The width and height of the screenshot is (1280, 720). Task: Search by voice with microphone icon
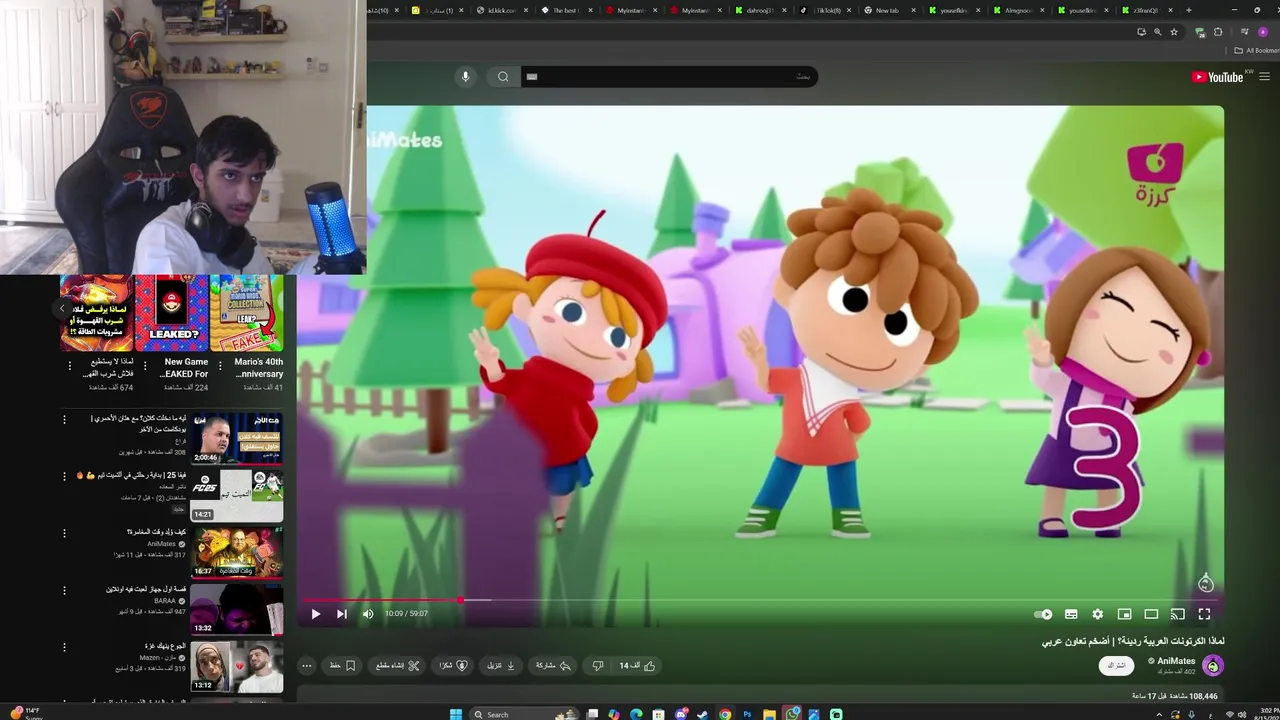coord(465,77)
